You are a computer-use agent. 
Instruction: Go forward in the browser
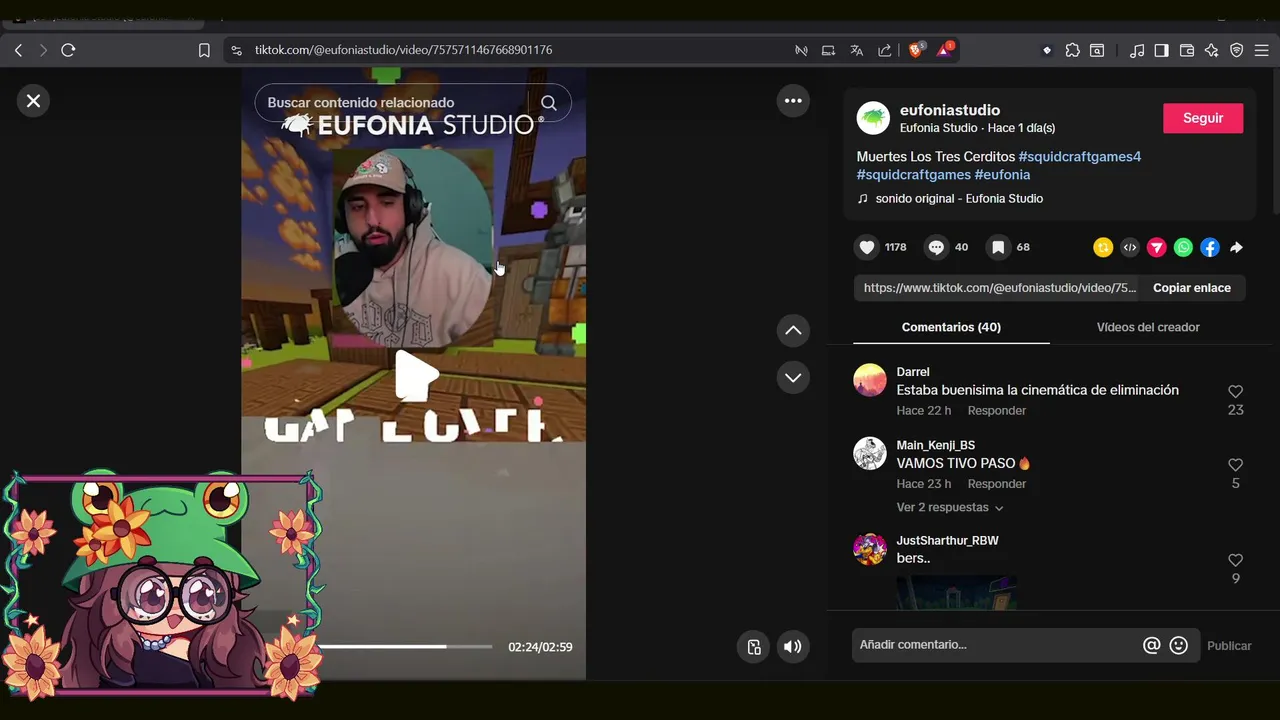click(43, 50)
